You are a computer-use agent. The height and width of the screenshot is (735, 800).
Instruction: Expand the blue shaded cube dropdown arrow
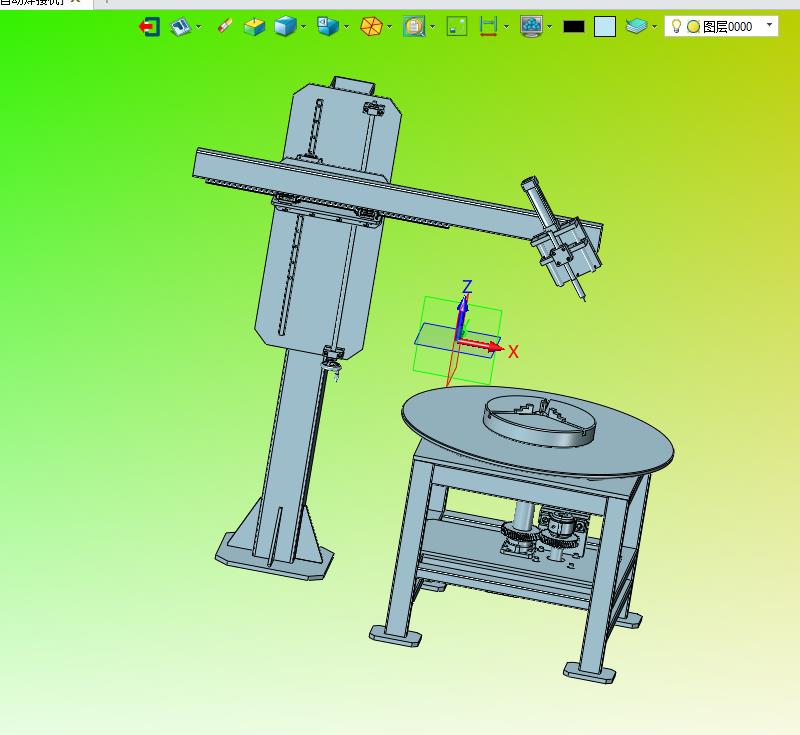[x=304, y=27]
